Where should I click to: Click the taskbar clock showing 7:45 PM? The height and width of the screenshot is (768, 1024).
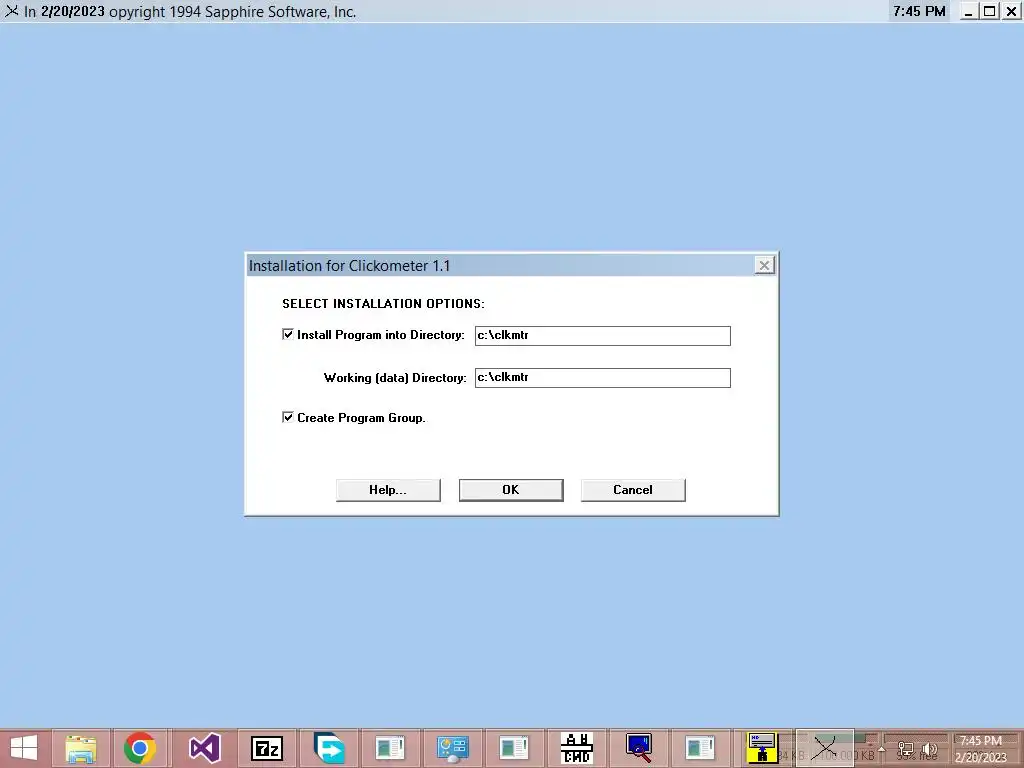980,749
